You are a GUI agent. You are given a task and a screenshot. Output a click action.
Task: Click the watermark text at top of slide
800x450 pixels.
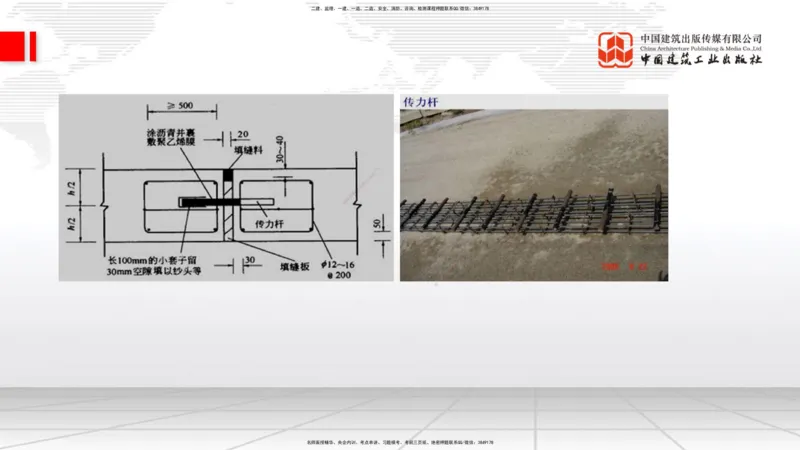pos(400,8)
